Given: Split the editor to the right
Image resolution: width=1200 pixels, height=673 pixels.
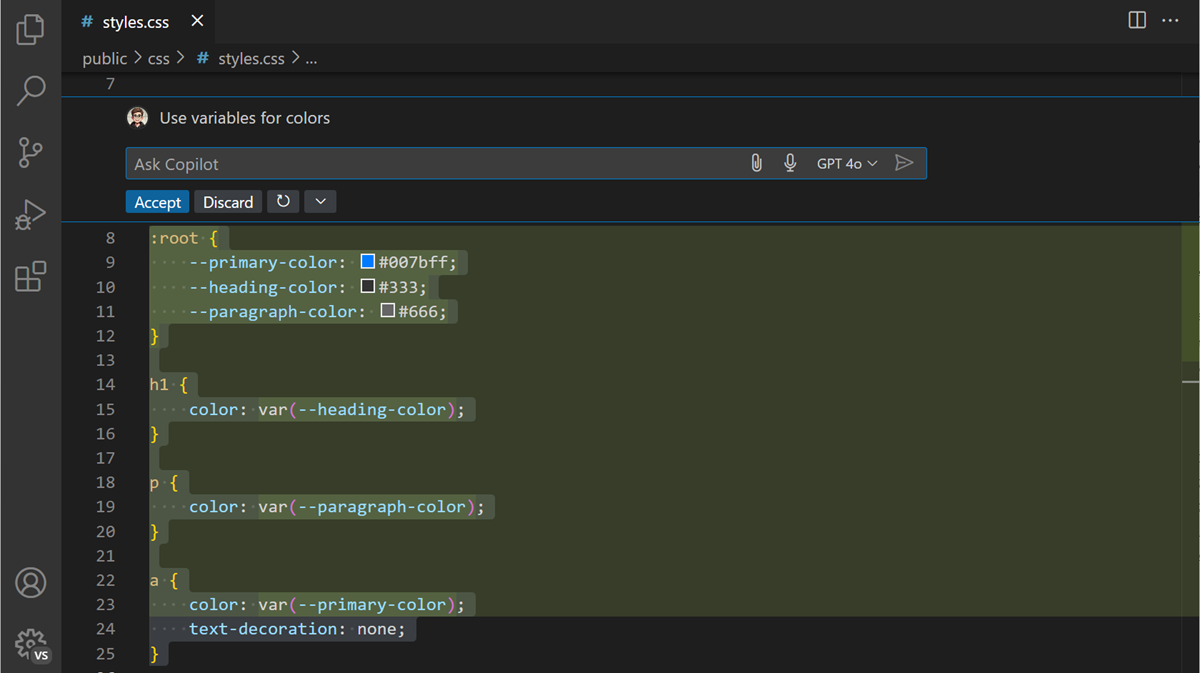Looking at the screenshot, I should [1137, 21].
